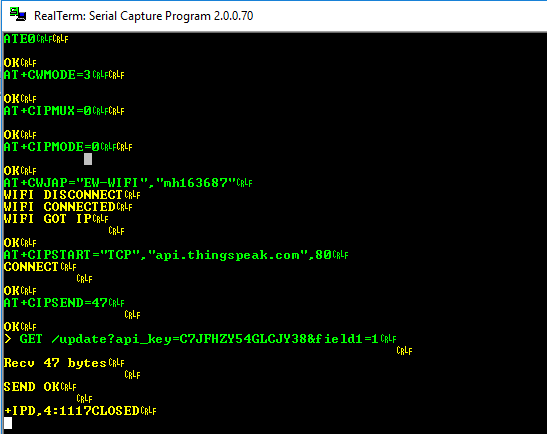The height and width of the screenshot is (434, 547).
Task: Click the window title "RealTerm: Serial Capture Program 2.0.0.70"
Action: coord(143,16)
